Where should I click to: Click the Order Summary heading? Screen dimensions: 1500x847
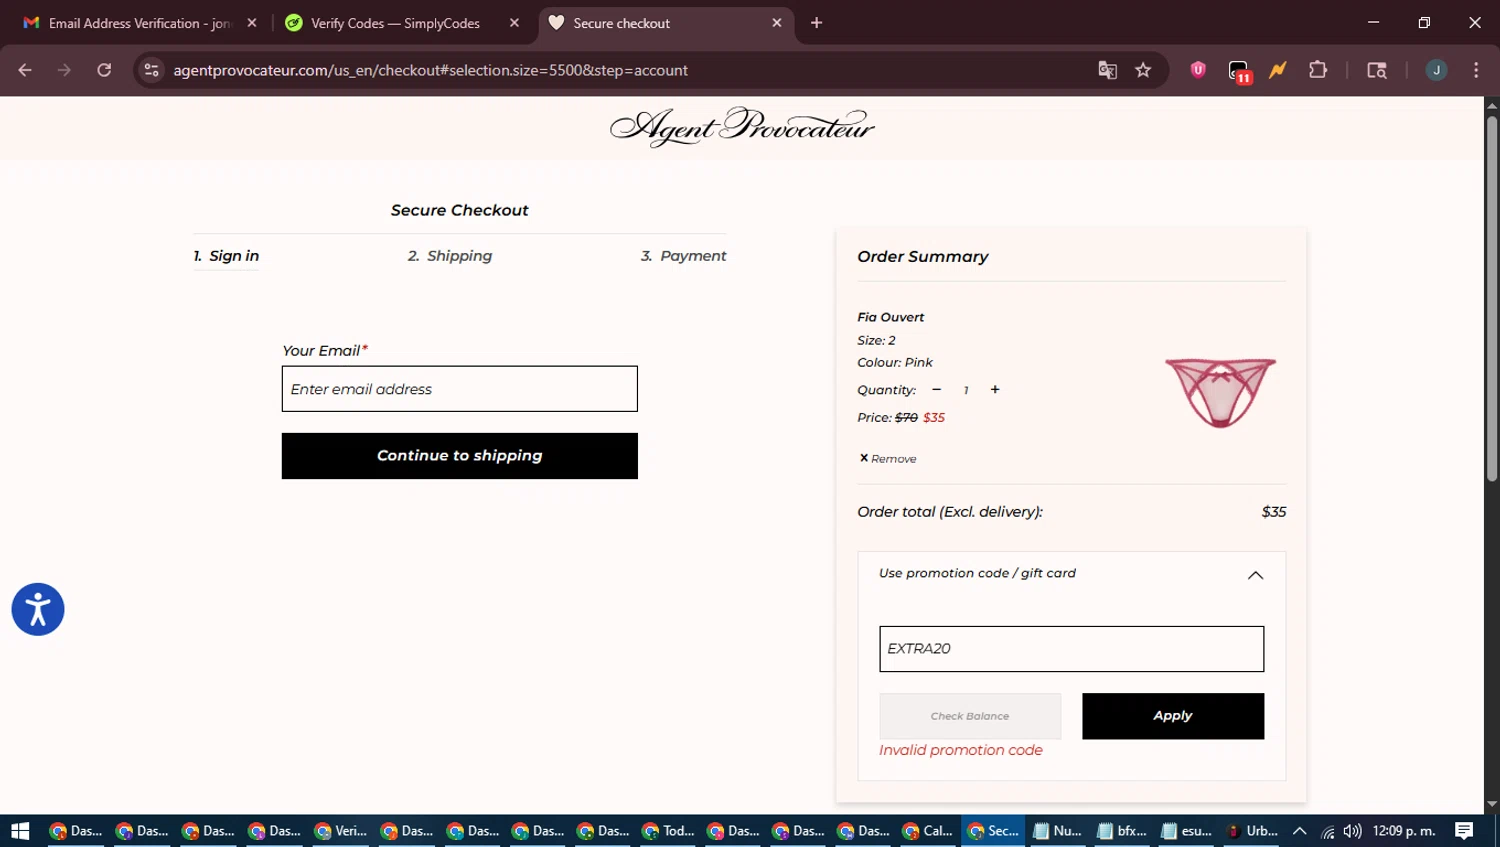coord(922,257)
